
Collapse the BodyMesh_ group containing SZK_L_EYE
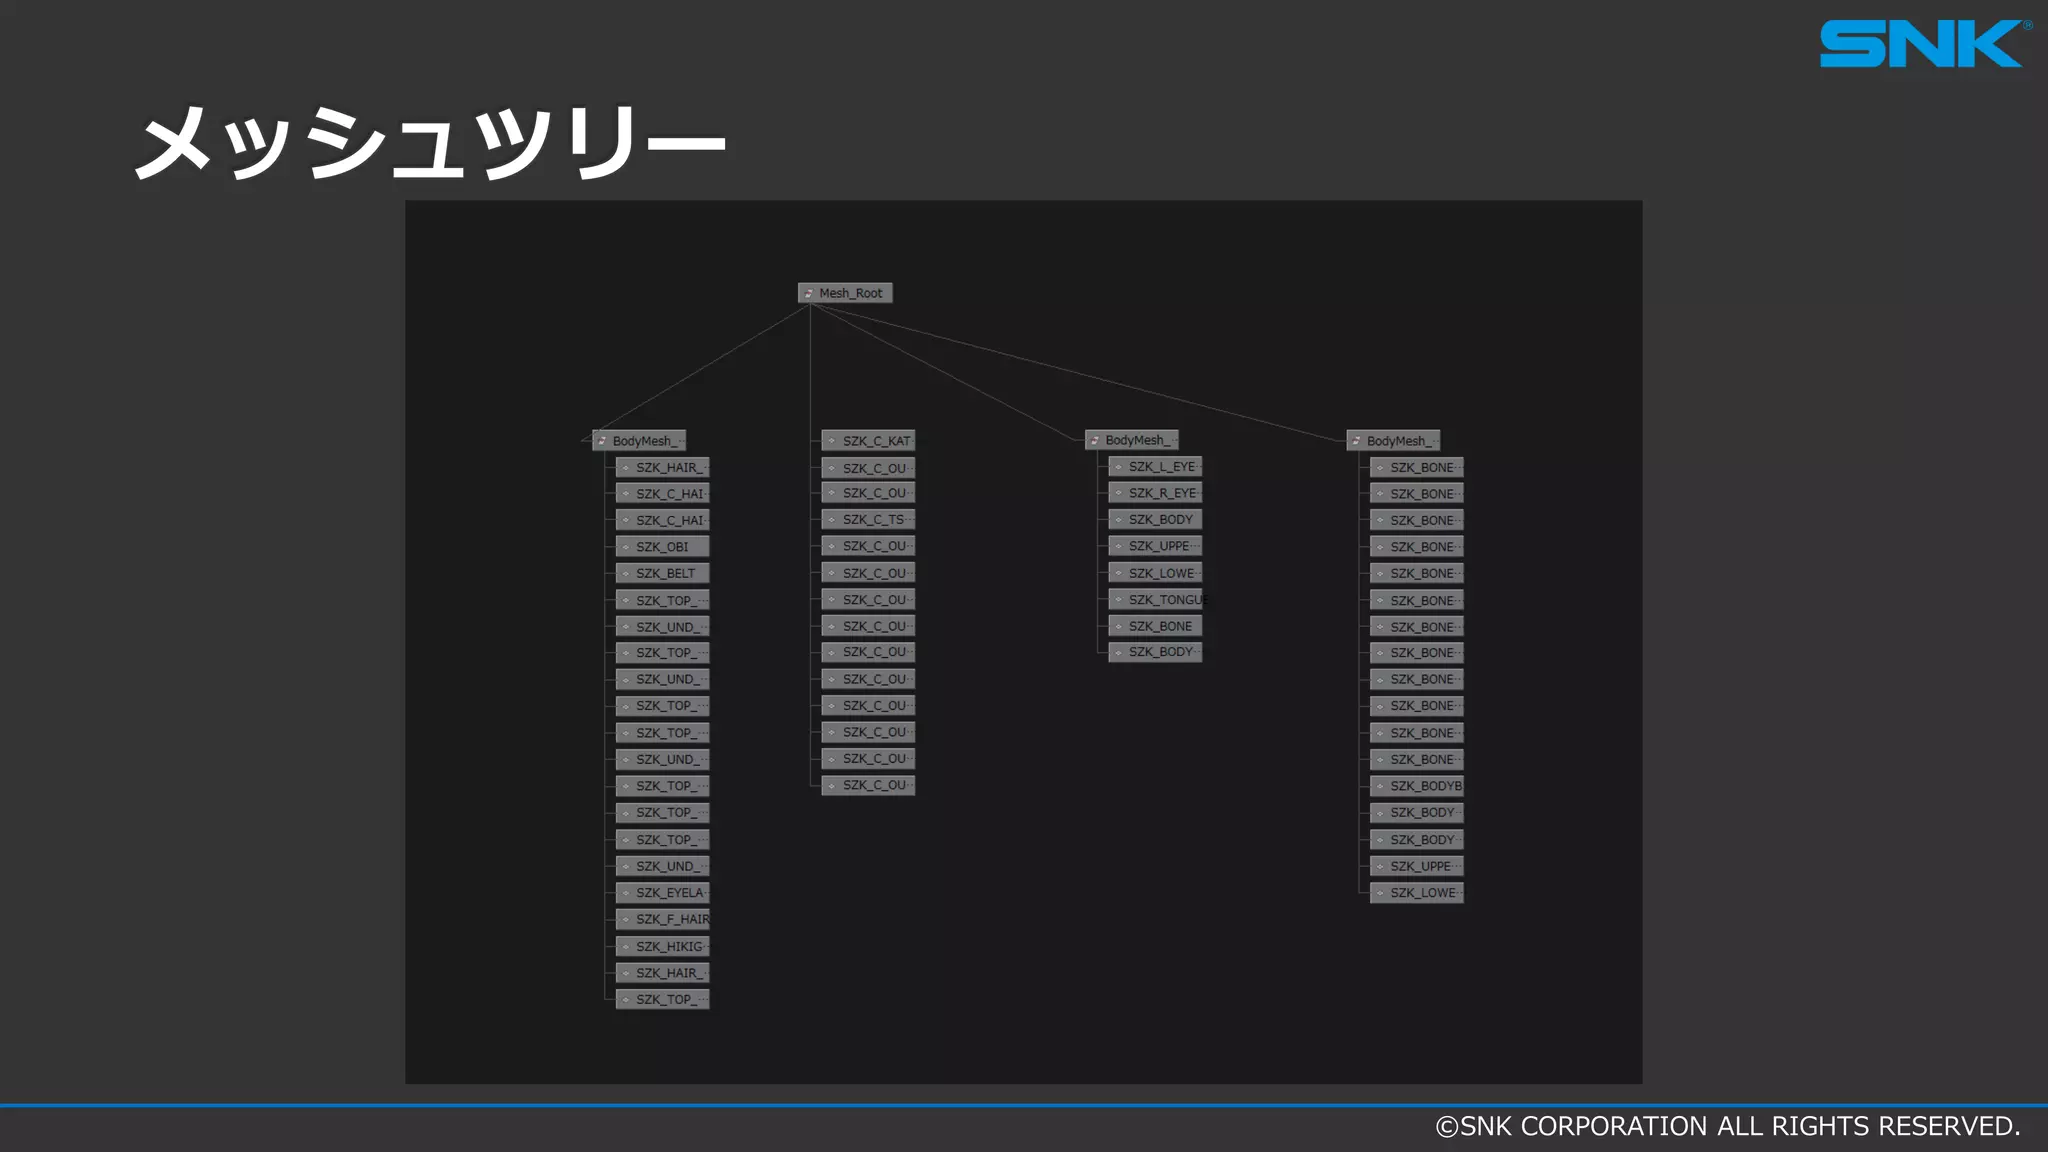click(1094, 440)
